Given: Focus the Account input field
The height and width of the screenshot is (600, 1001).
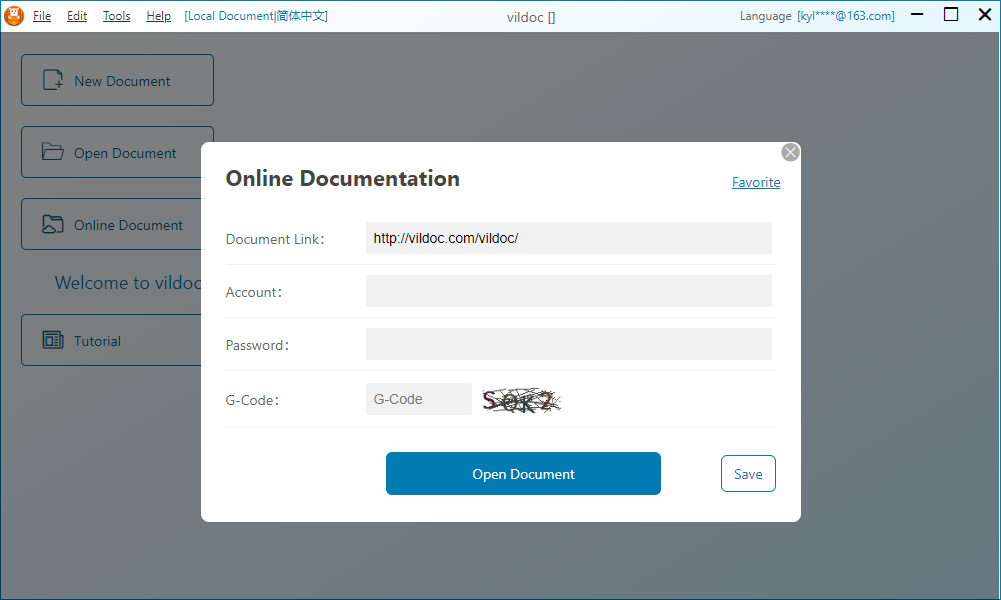Looking at the screenshot, I should (x=568, y=291).
